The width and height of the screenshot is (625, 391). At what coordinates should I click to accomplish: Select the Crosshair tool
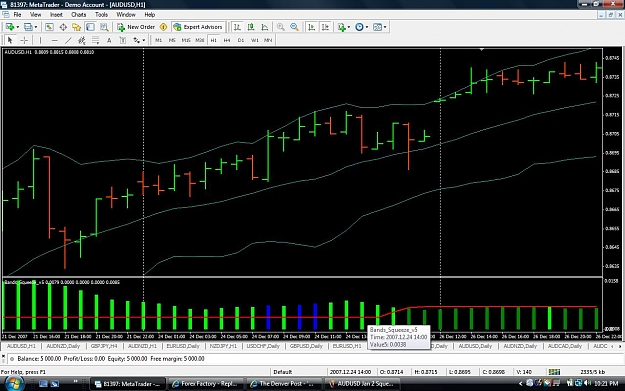[24, 40]
